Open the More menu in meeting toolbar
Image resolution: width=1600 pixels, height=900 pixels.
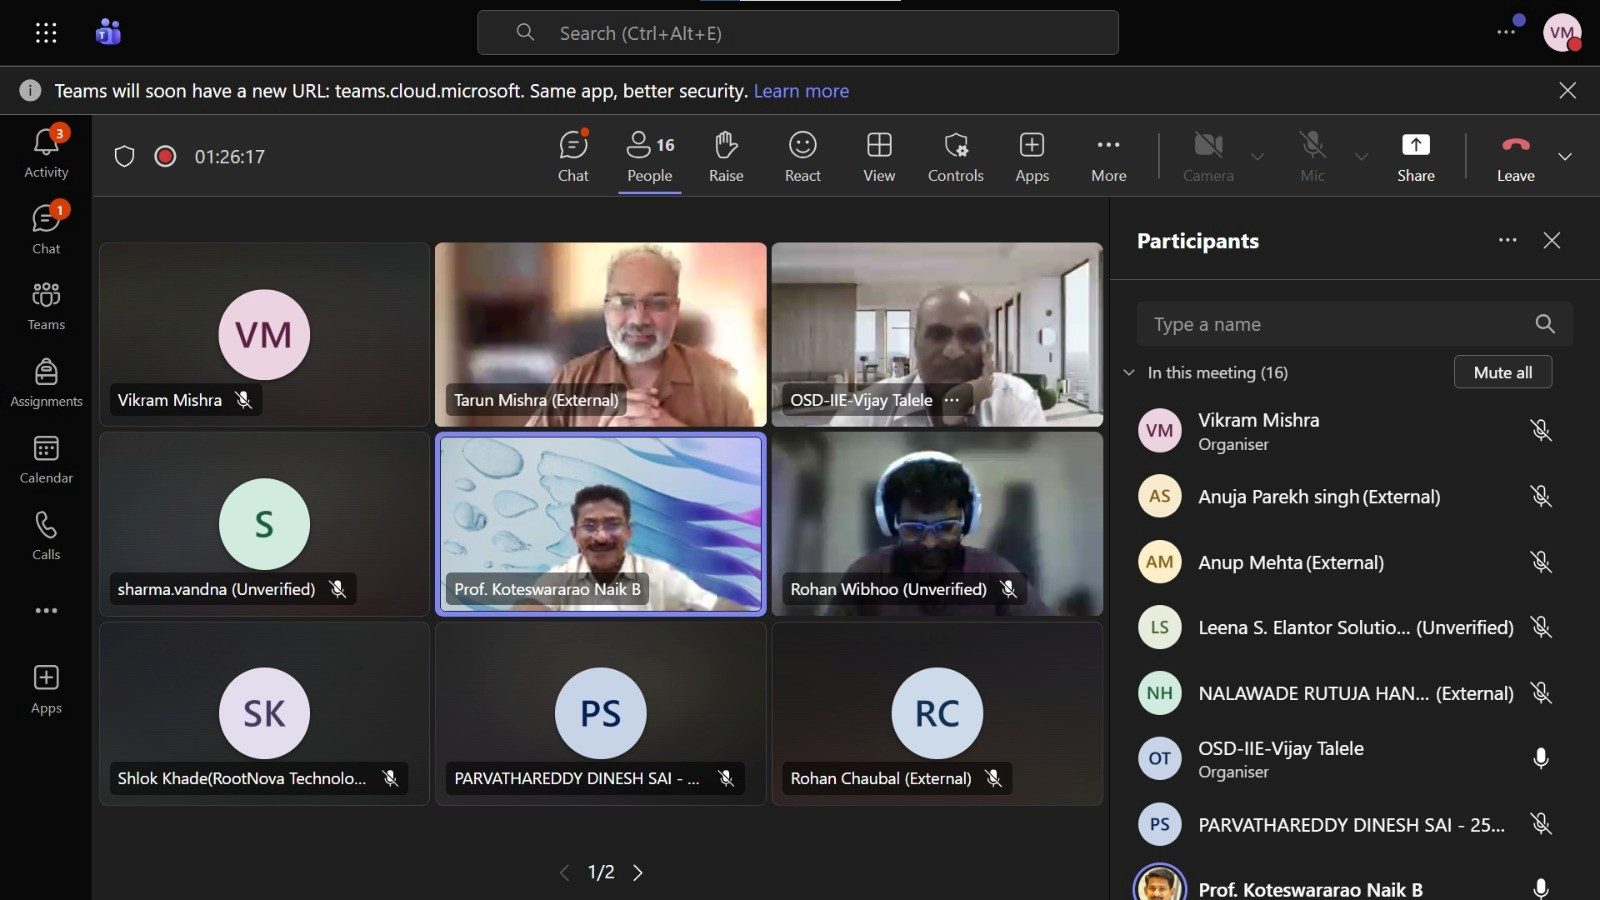pyautogui.click(x=1108, y=156)
